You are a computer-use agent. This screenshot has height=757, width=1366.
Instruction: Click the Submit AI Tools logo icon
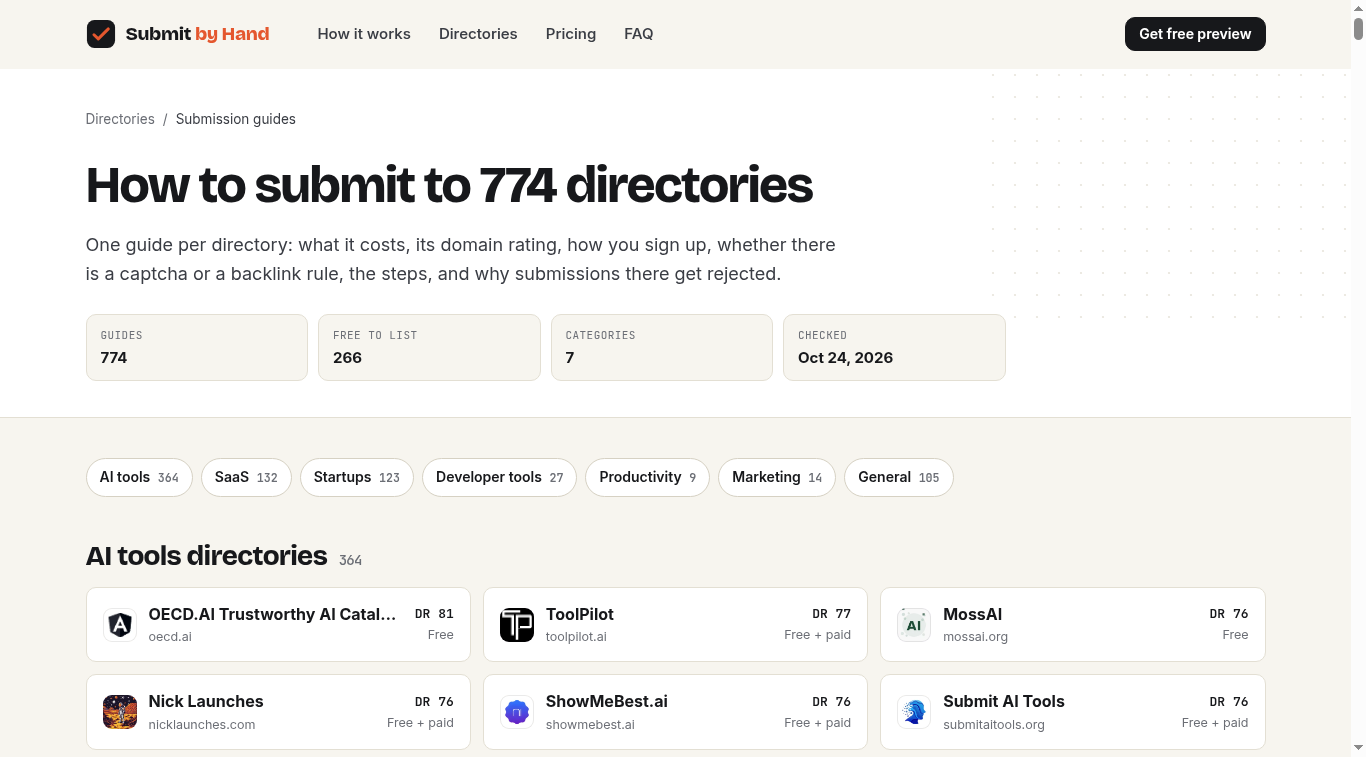[x=914, y=712]
